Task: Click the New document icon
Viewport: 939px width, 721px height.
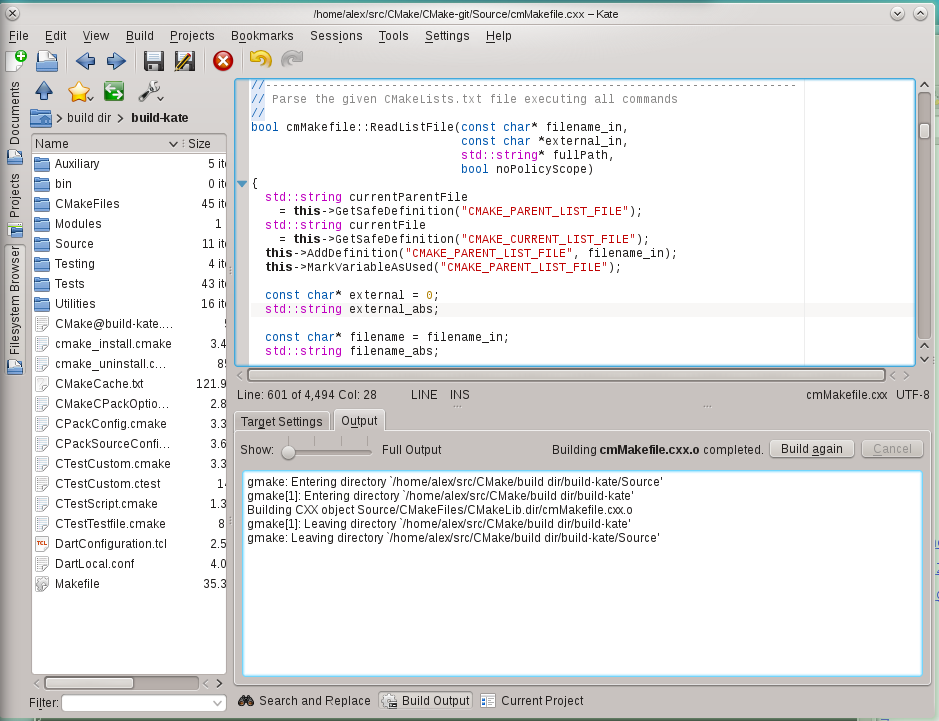Action: click(16, 61)
